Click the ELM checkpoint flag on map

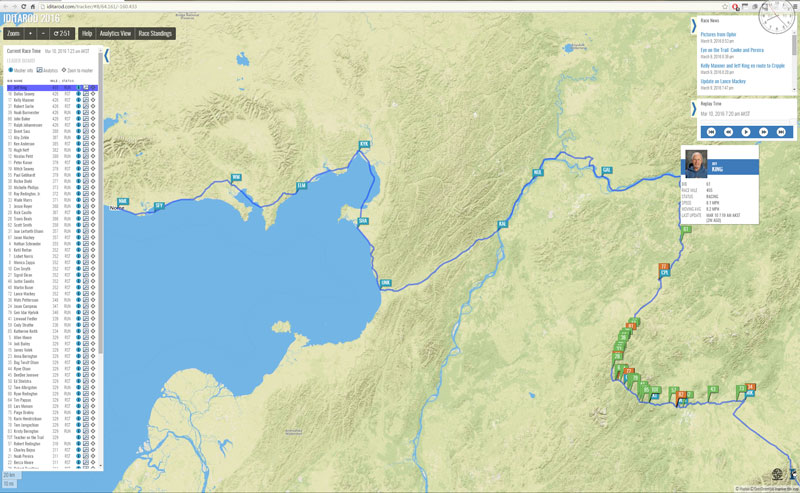[302, 186]
